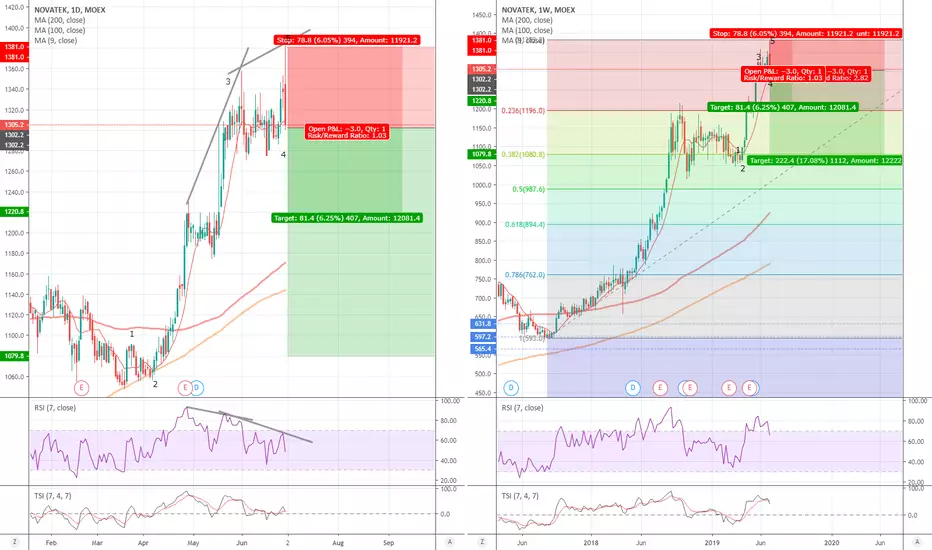Click the first dividend D marker on the weekly chart's price axis side

pos(511,388)
